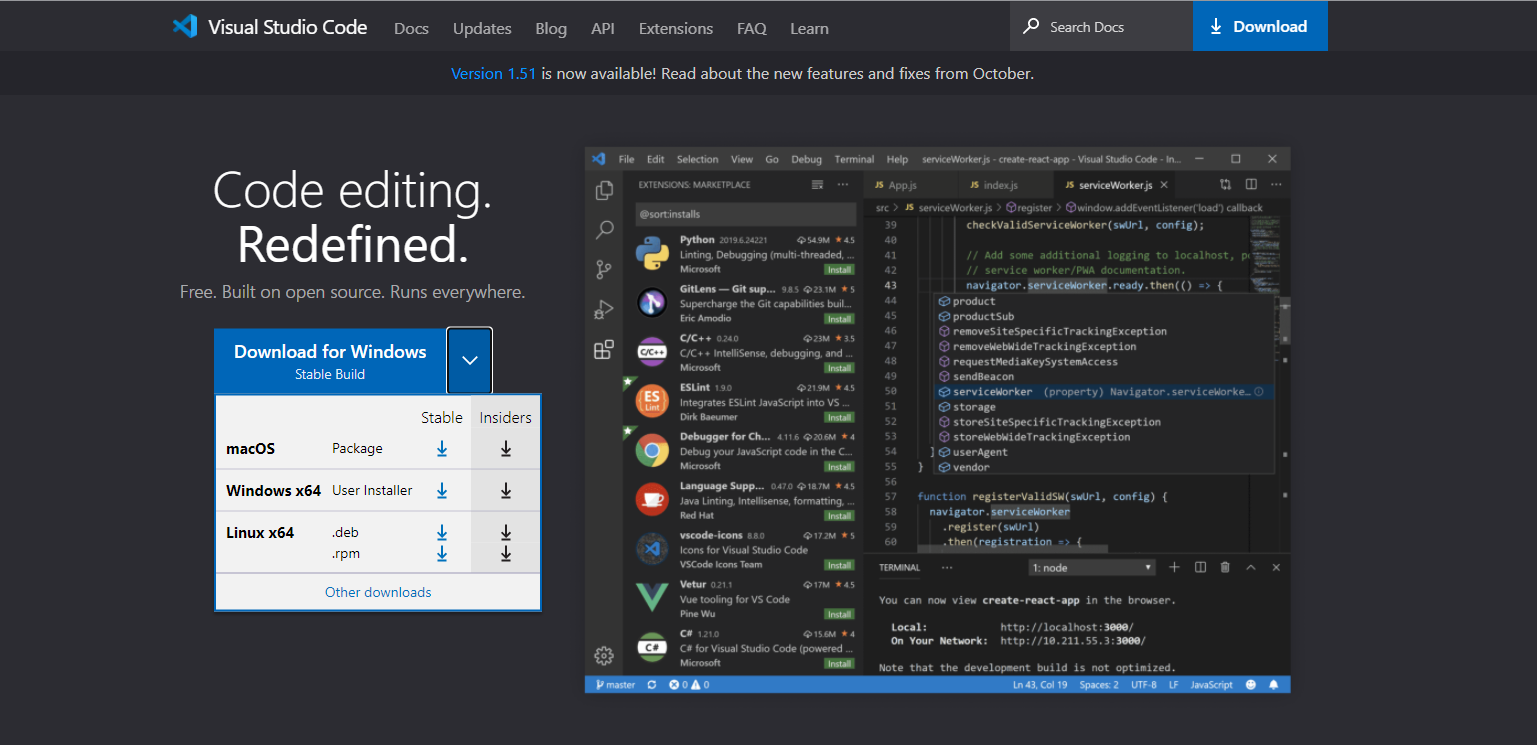Create new terminal with the plus icon
The height and width of the screenshot is (747, 1537).
(x=1175, y=568)
